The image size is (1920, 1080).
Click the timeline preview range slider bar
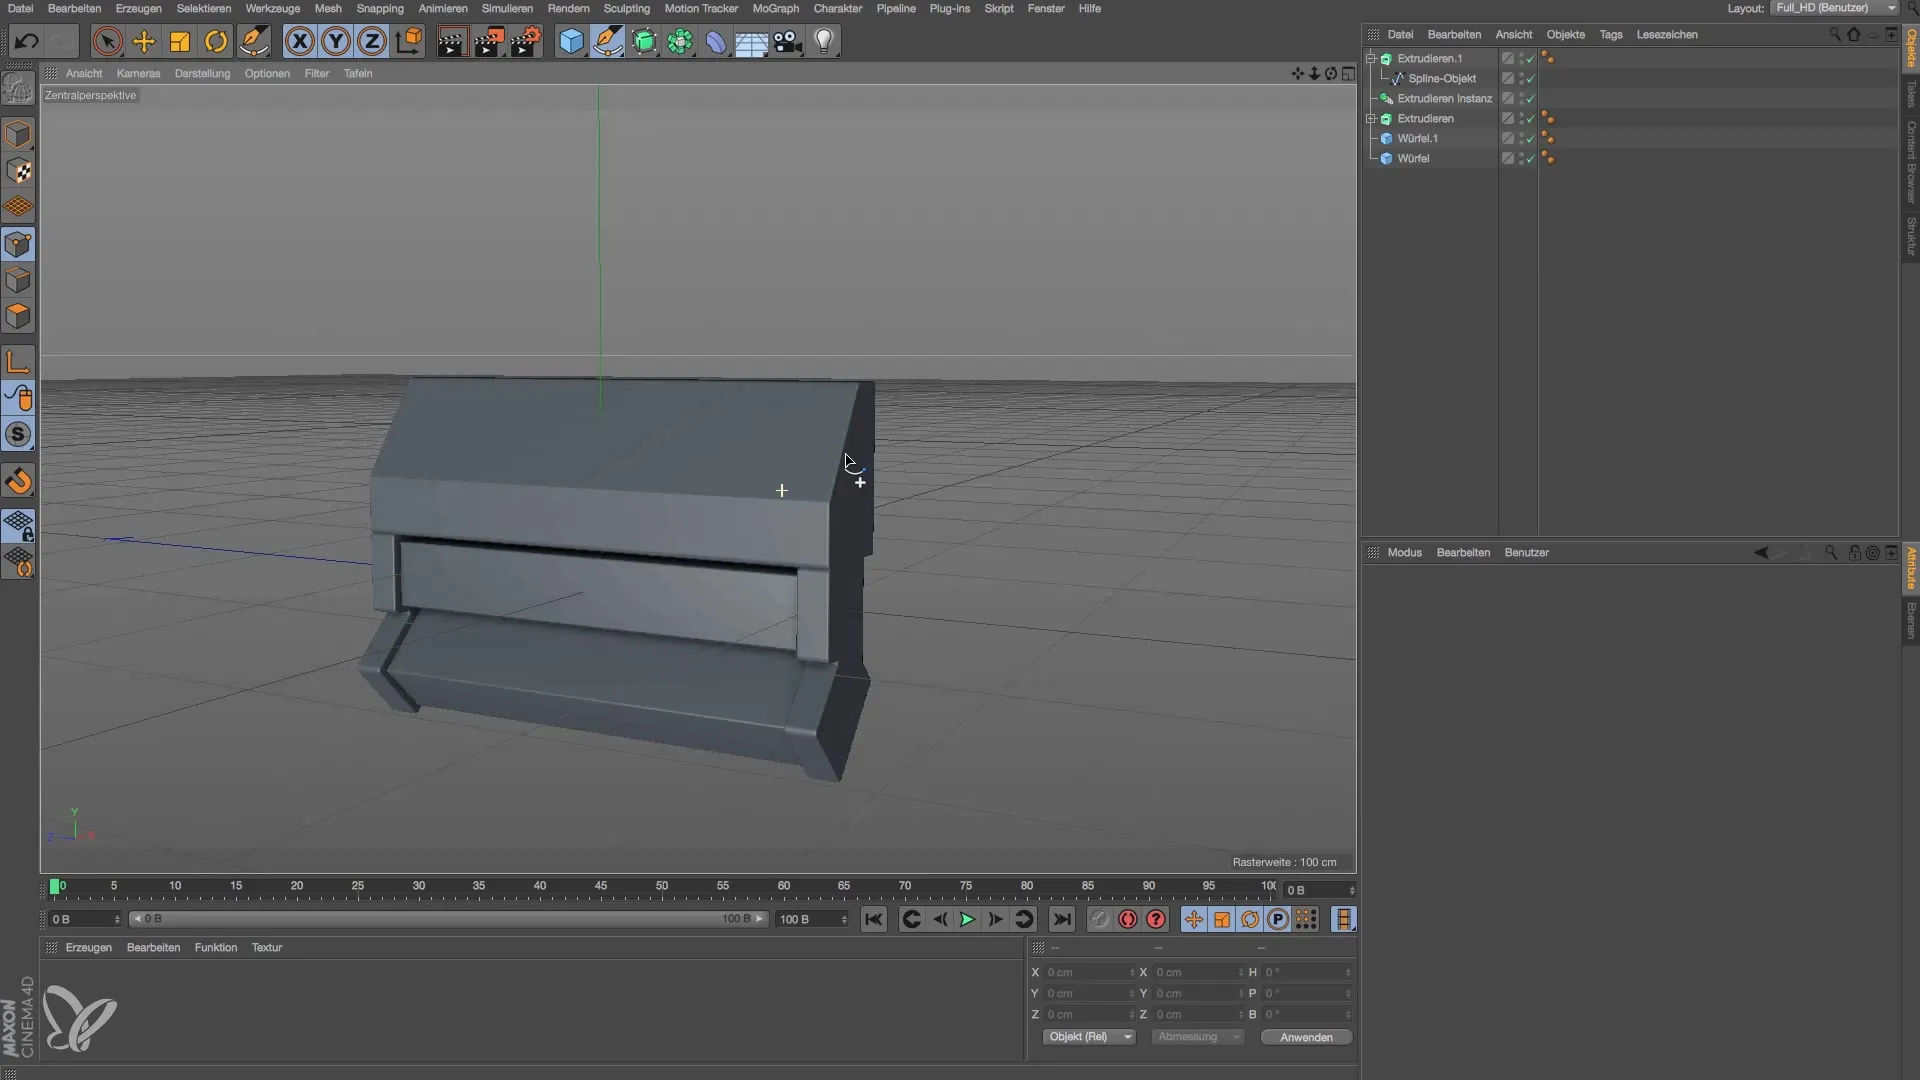[x=448, y=919]
